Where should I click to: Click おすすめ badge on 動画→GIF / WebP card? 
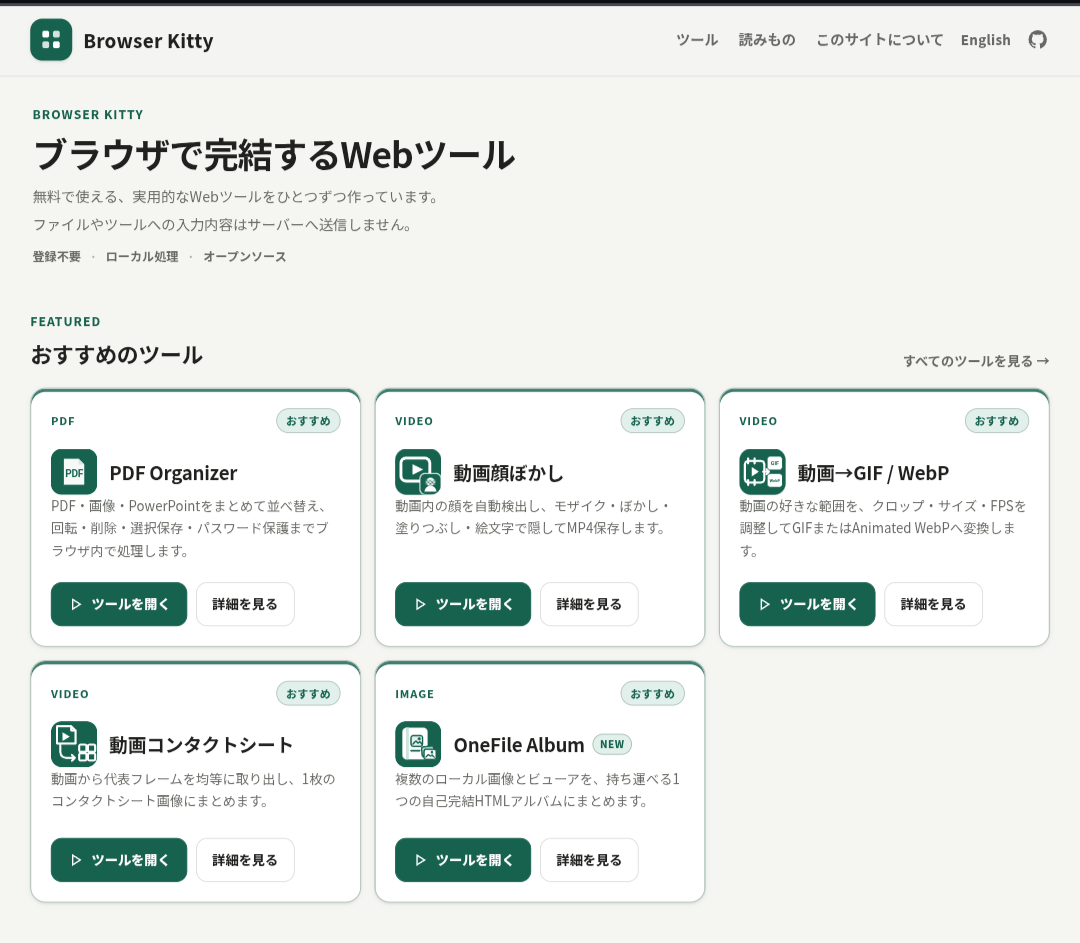(x=997, y=421)
